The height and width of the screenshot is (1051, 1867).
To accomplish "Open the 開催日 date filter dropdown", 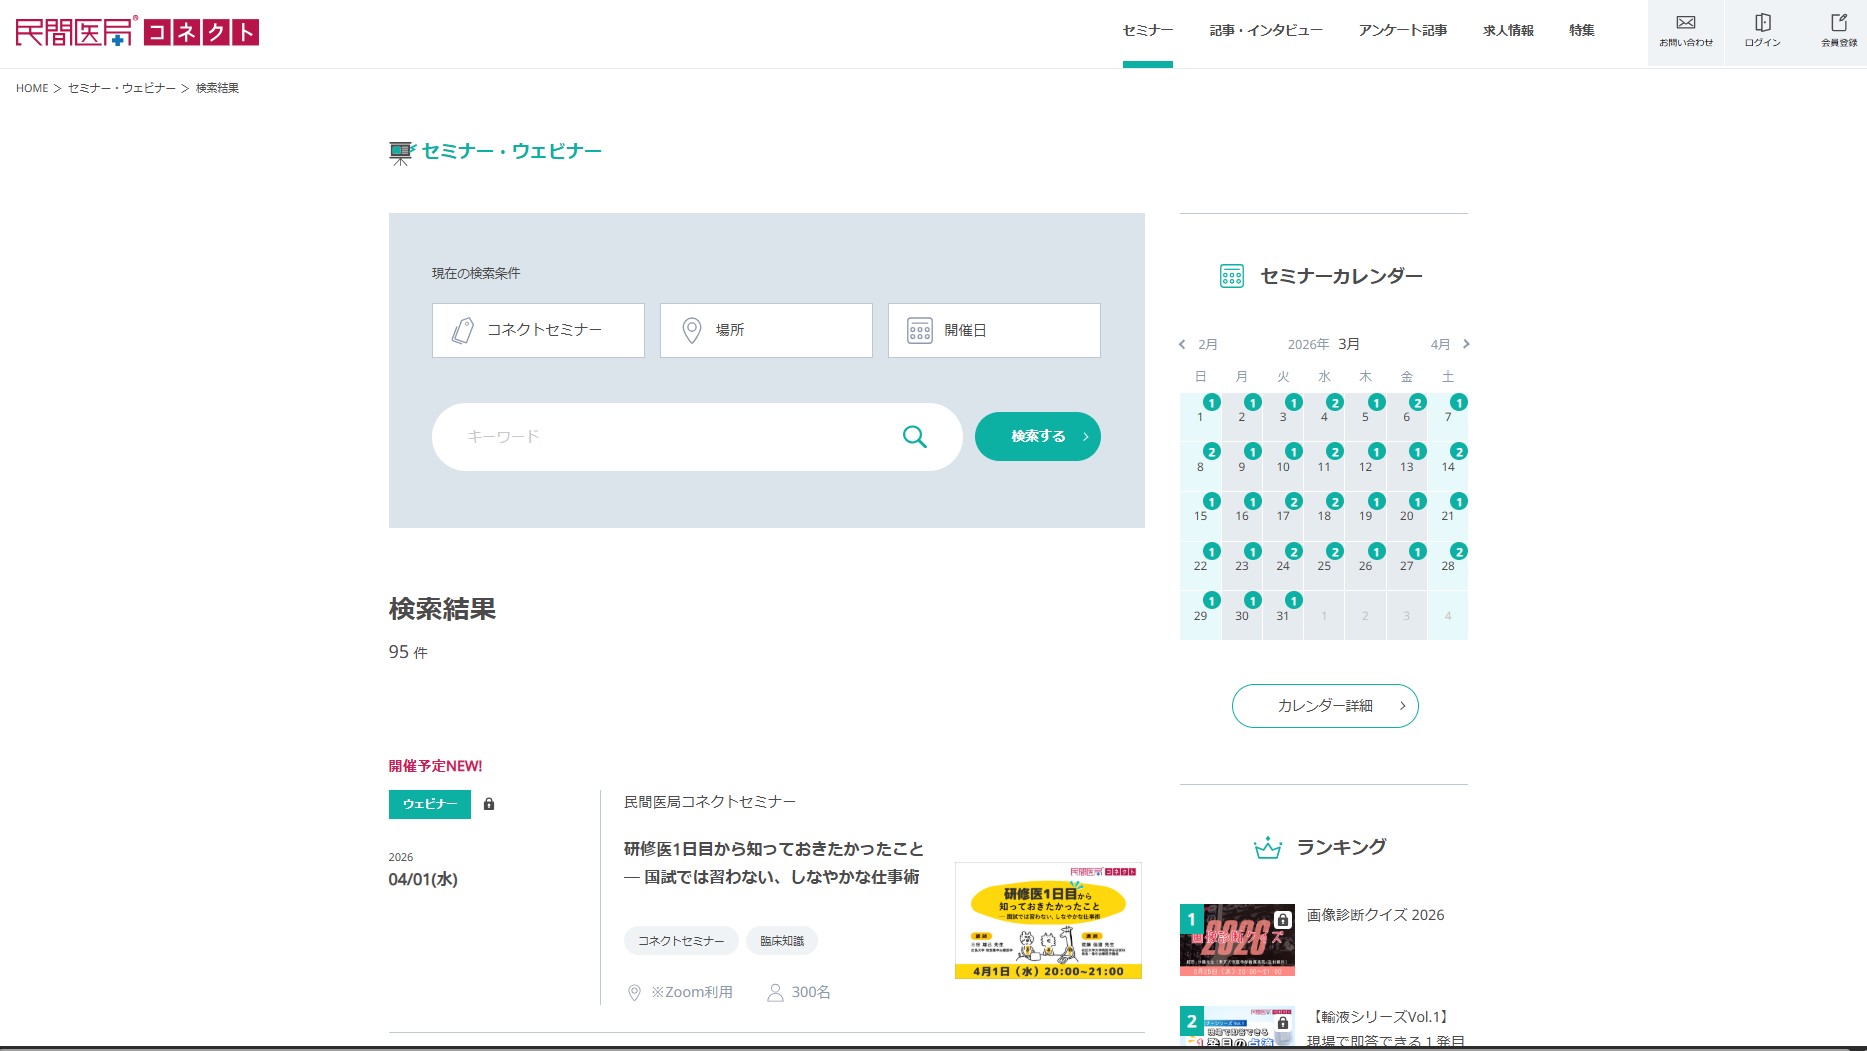I will (994, 330).
